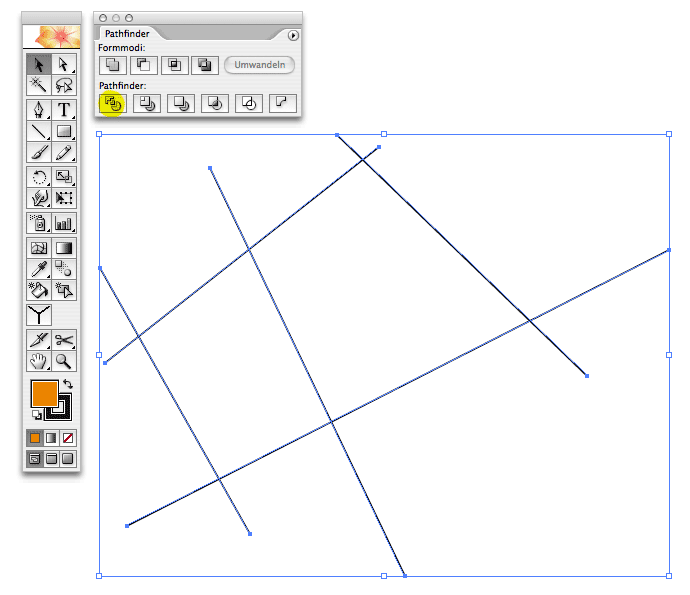
Task: Click the Umwandeln button
Action: pos(260,65)
